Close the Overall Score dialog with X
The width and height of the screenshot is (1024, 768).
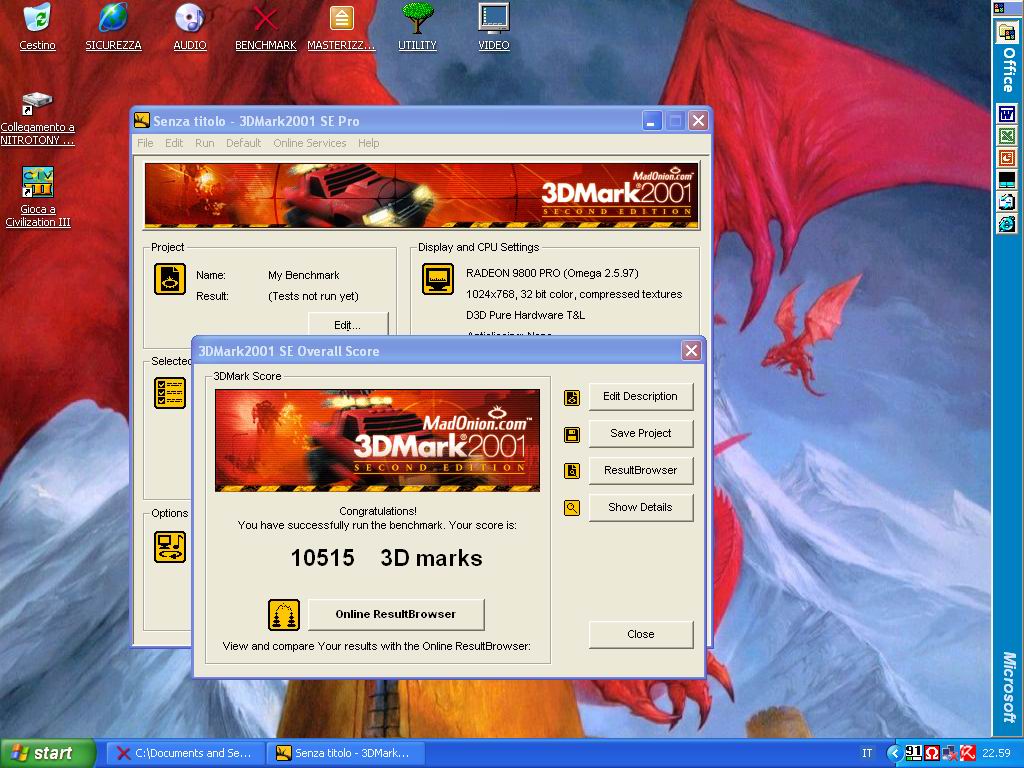(x=691, y=351)
